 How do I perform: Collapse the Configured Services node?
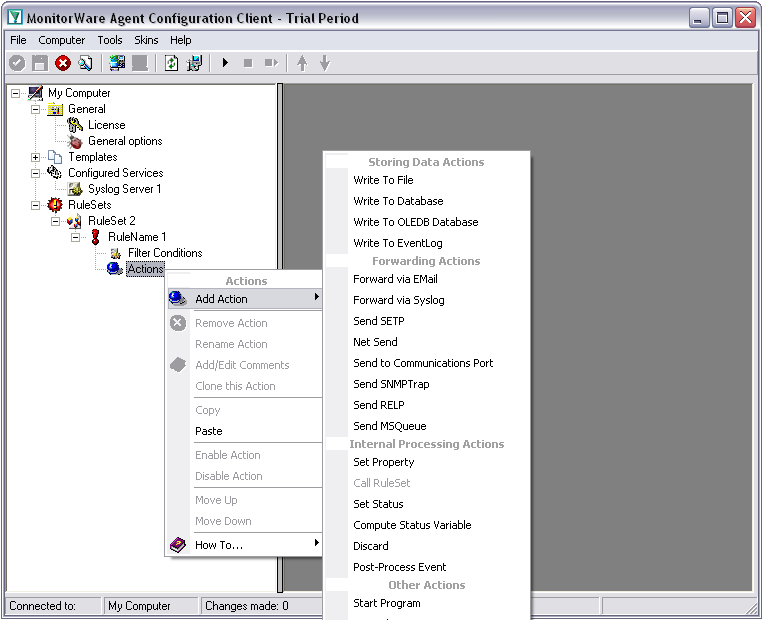36,173
